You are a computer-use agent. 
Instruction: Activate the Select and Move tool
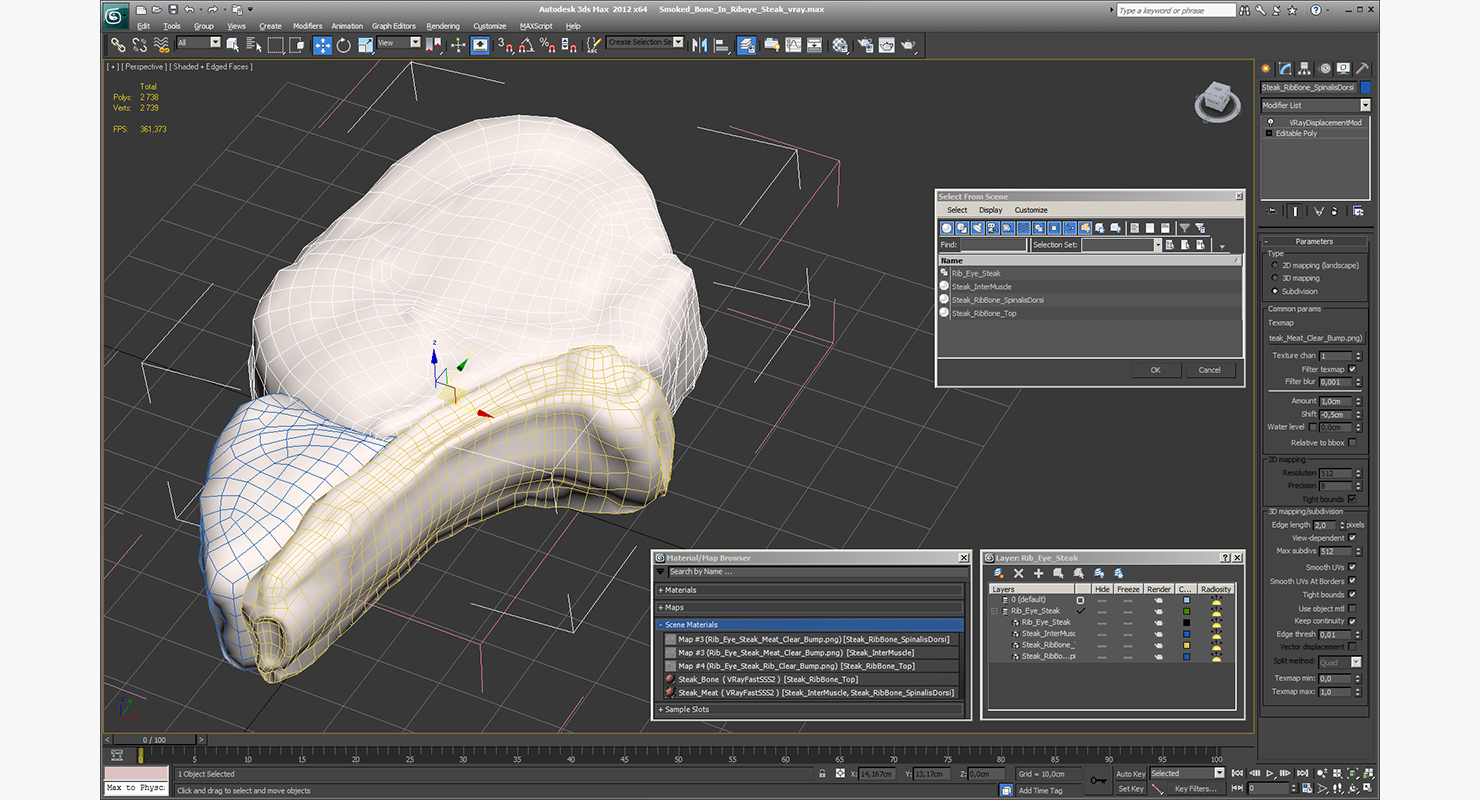[322, 45]
